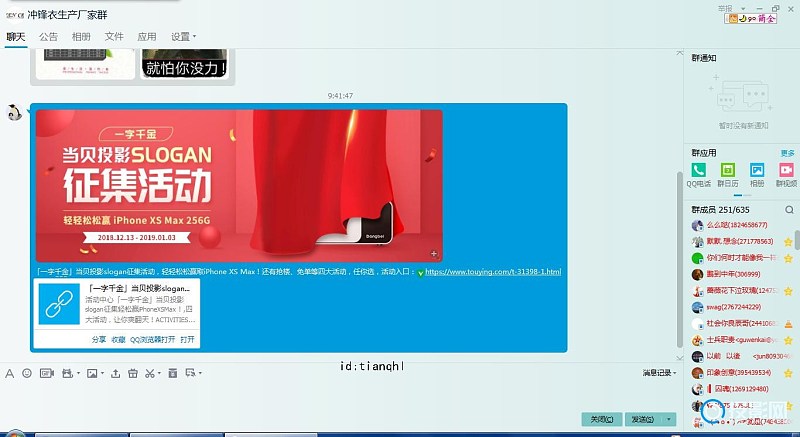
Task: Click the member list scrollbar
Action: point(797,240)
